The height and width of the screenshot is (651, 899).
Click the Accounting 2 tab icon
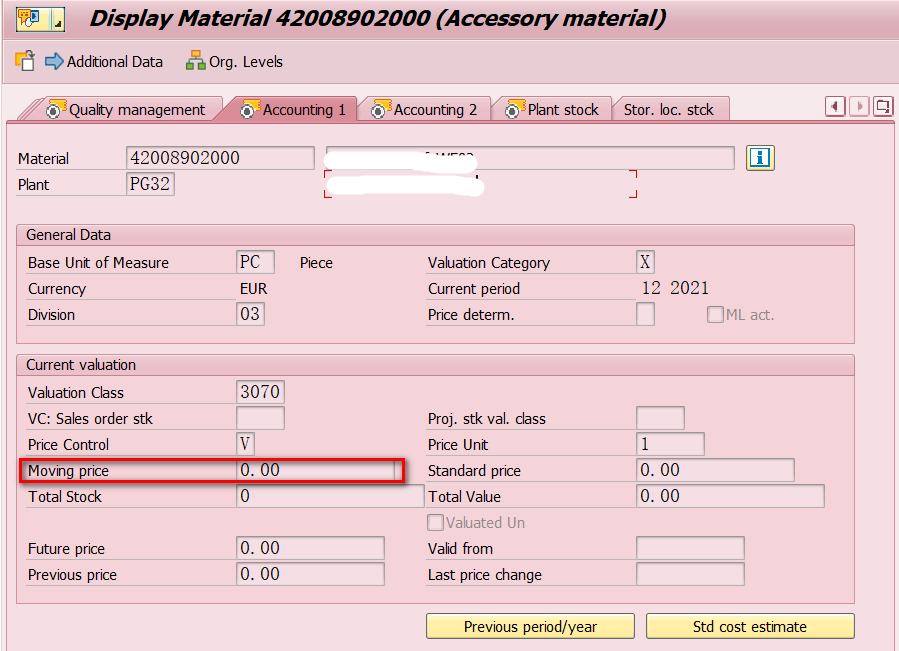point(381,108)
